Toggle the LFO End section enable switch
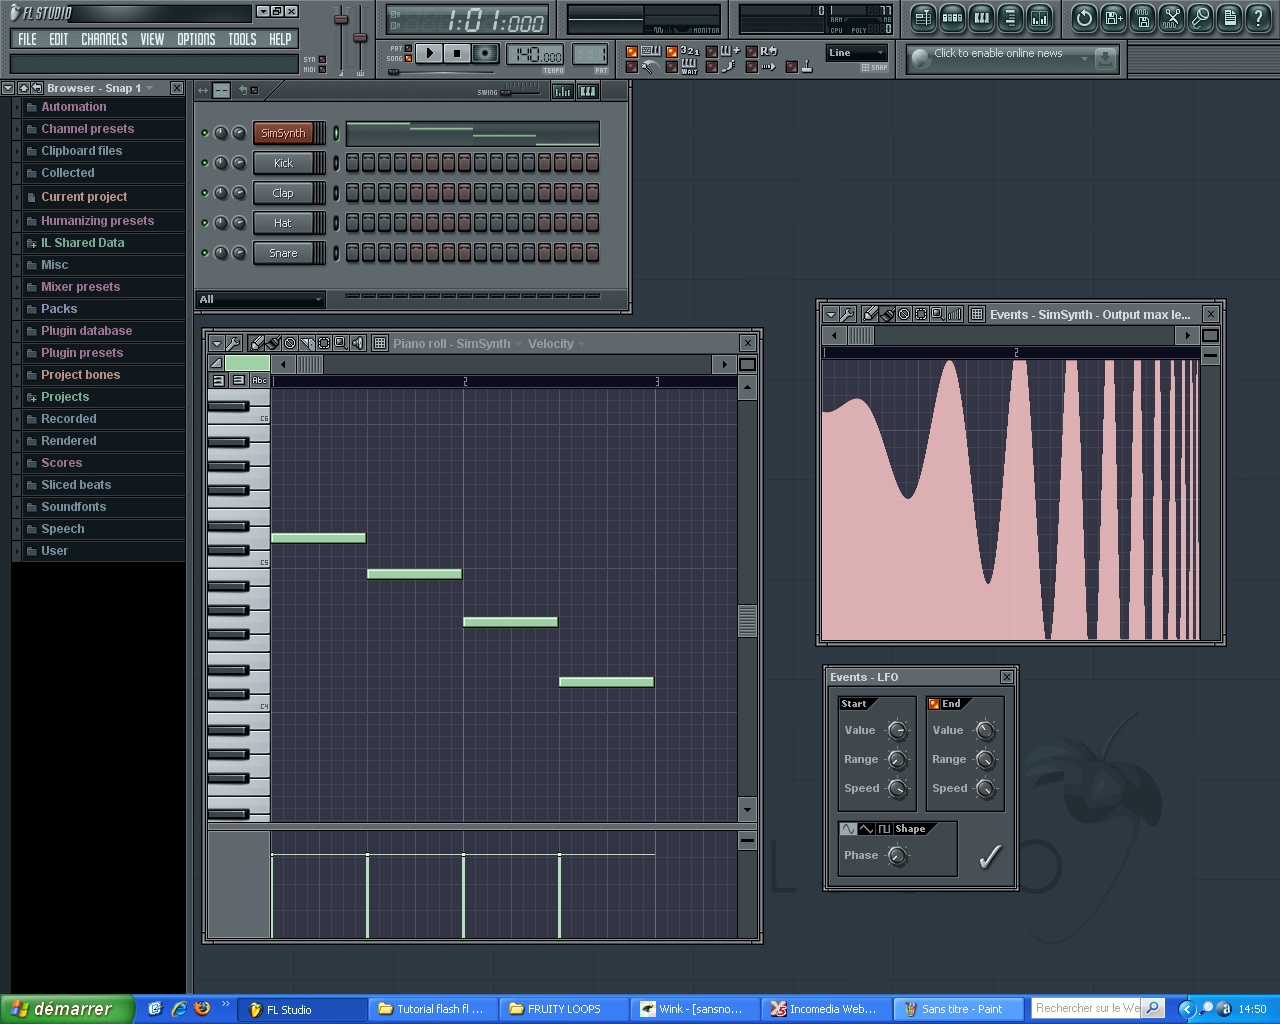Image resolution: width=1280 pixels, height=1024 pixels. pyautogui.click(x=934, y=704)
